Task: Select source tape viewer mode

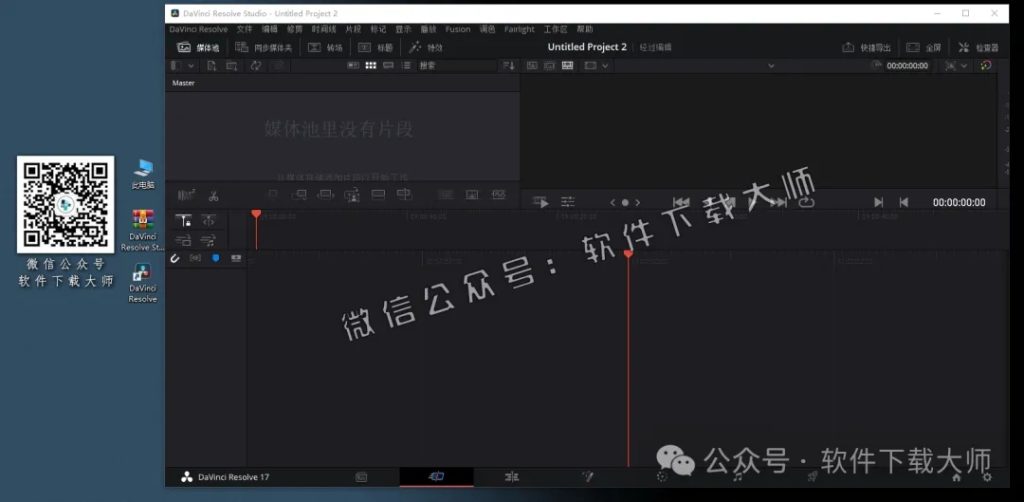Action: pos(549,65)
